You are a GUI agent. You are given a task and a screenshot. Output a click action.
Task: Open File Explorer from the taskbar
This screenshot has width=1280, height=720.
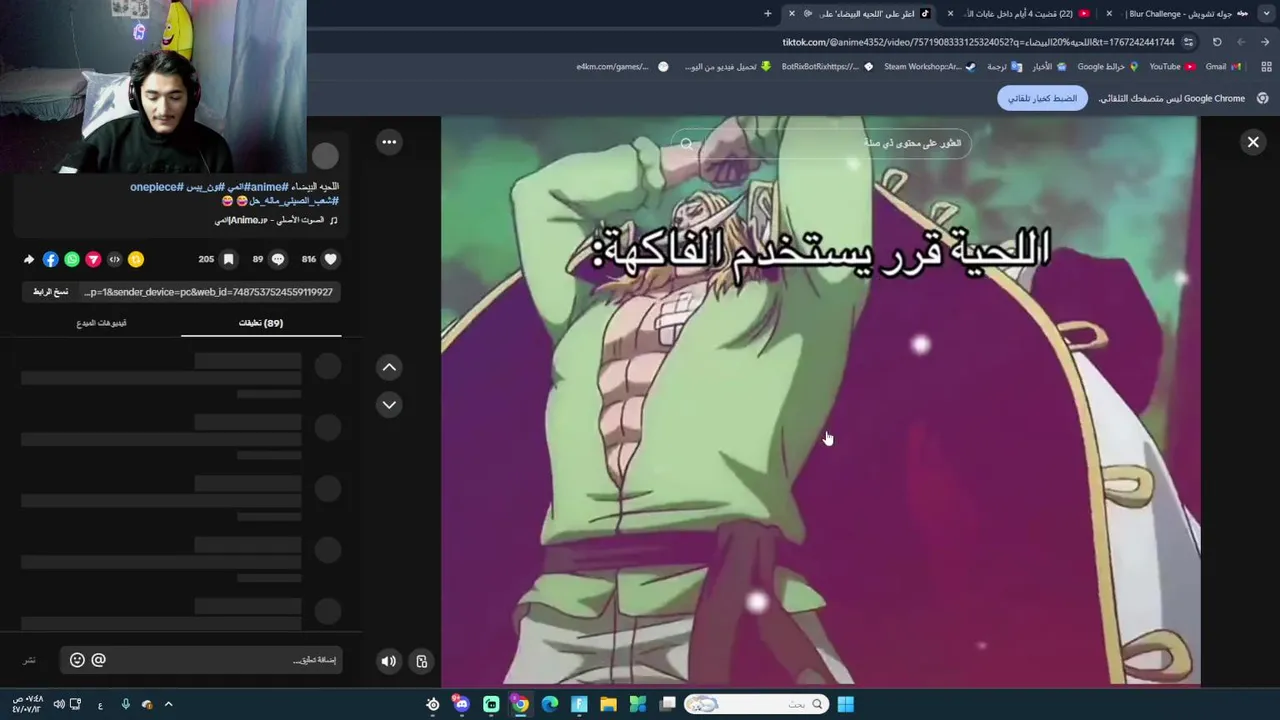[x=608, y=704]
